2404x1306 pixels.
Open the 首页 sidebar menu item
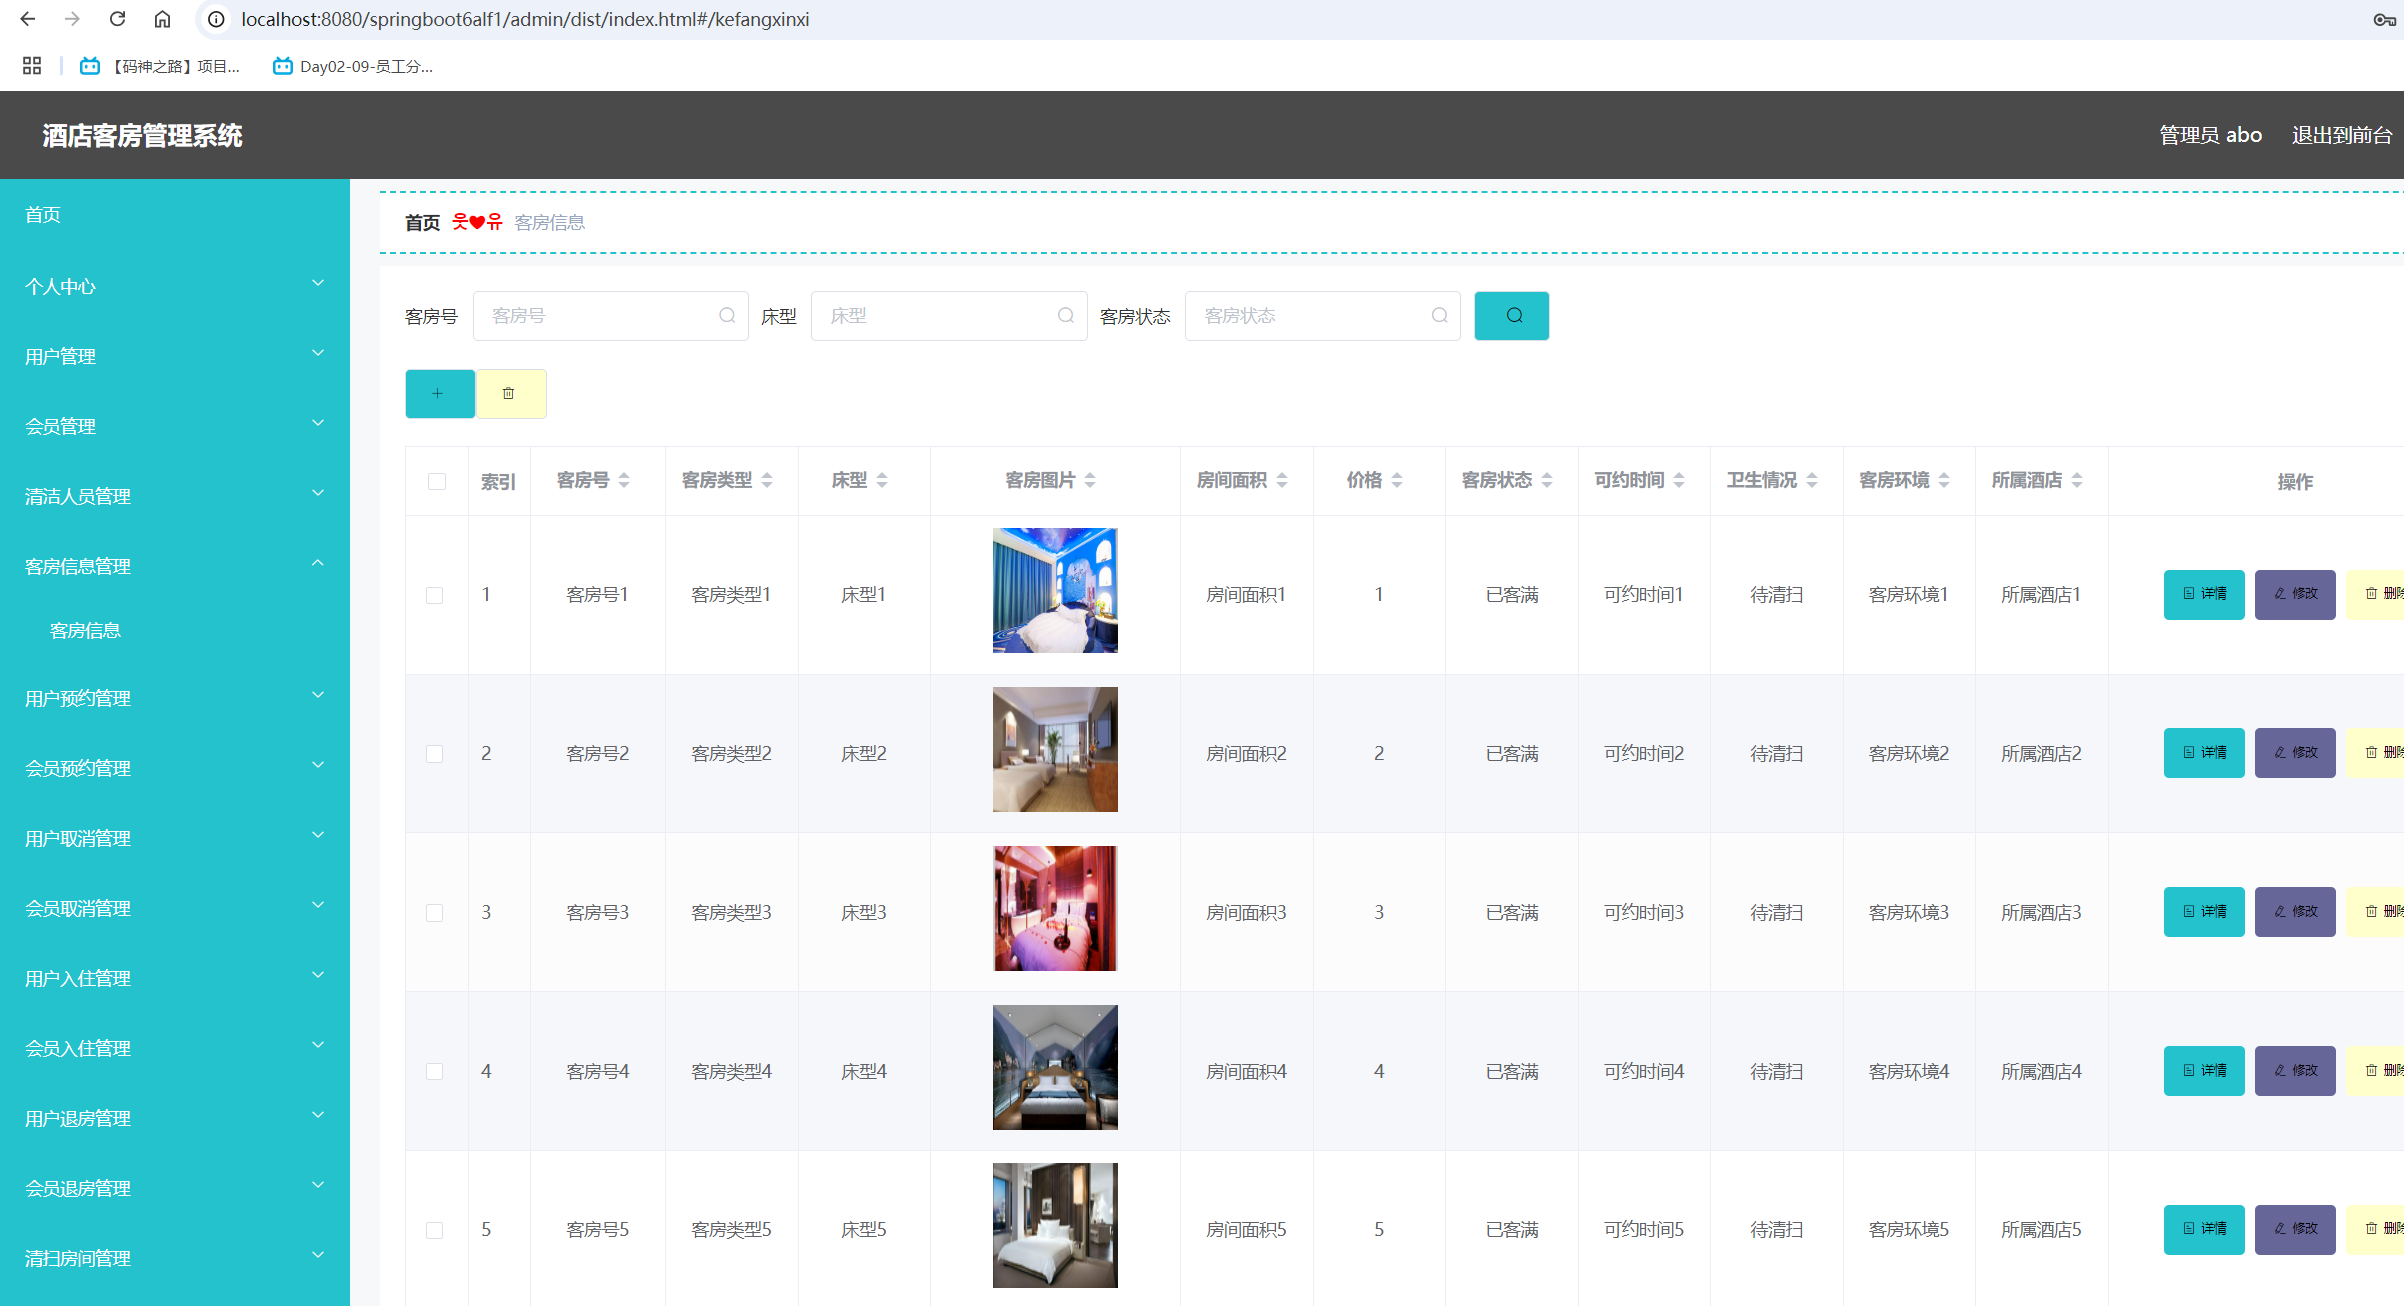[x=43, y=215]
